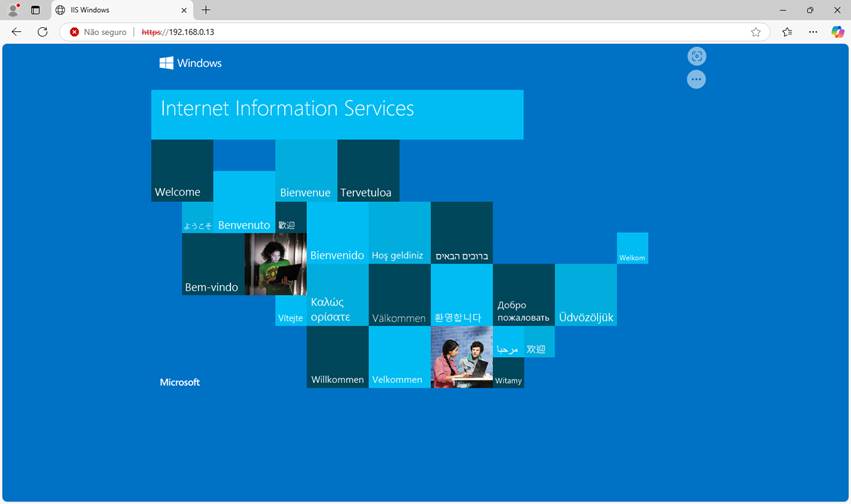Click the Bem-vindo tile
Image resolution: width=851 pixels, height=504 pixels.
tap(212, 265)
